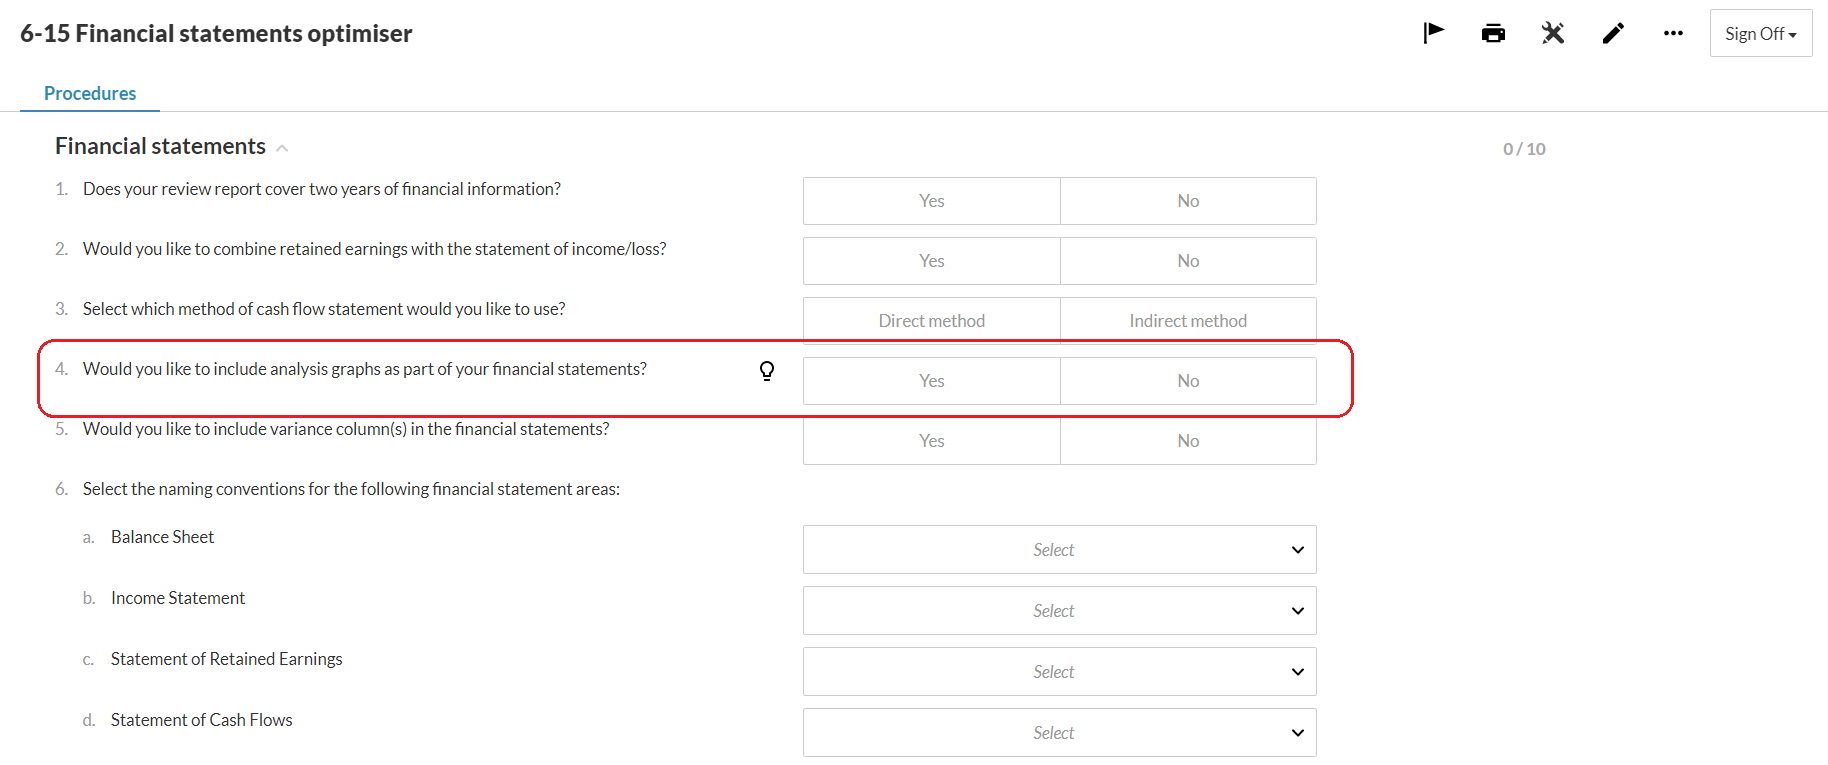
Task: Click the lightbulb guidance icon on question 4
Action: 767,371
